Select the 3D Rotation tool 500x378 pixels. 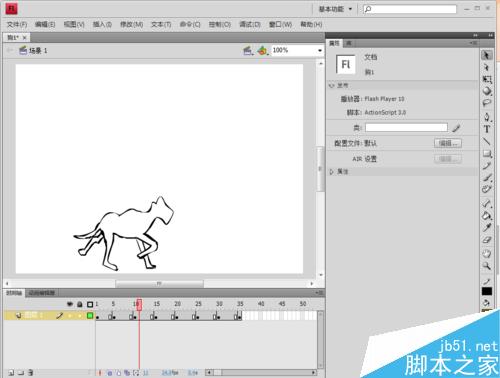click(487, 91)
